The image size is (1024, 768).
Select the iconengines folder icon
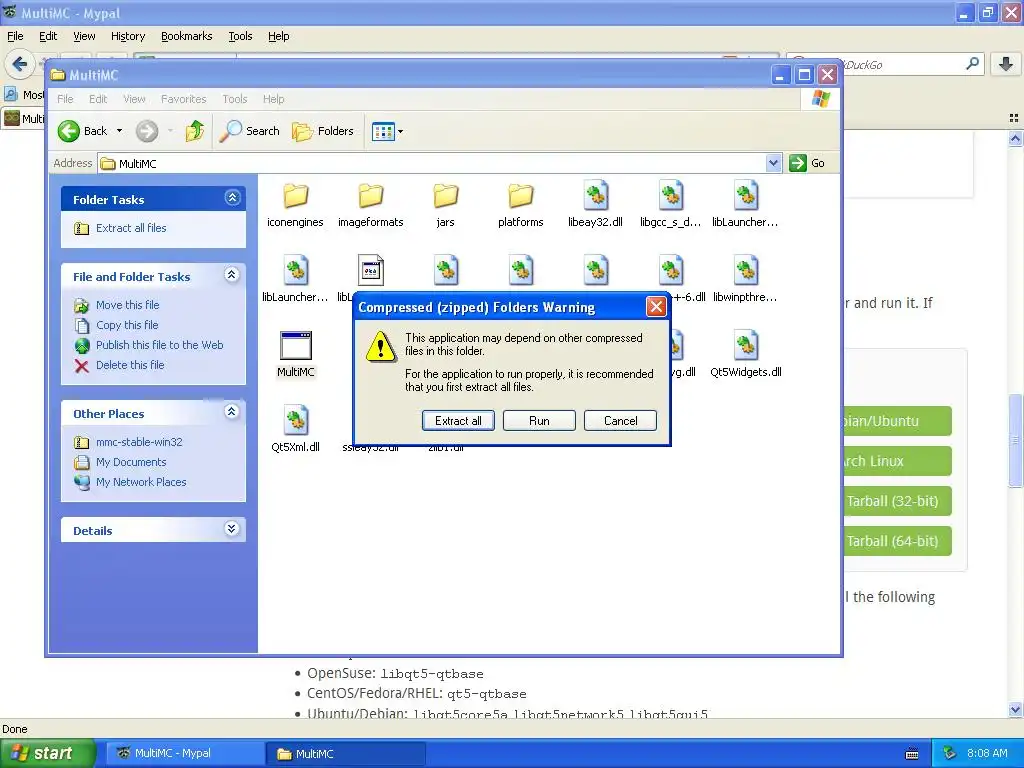(x=295, y=195)
